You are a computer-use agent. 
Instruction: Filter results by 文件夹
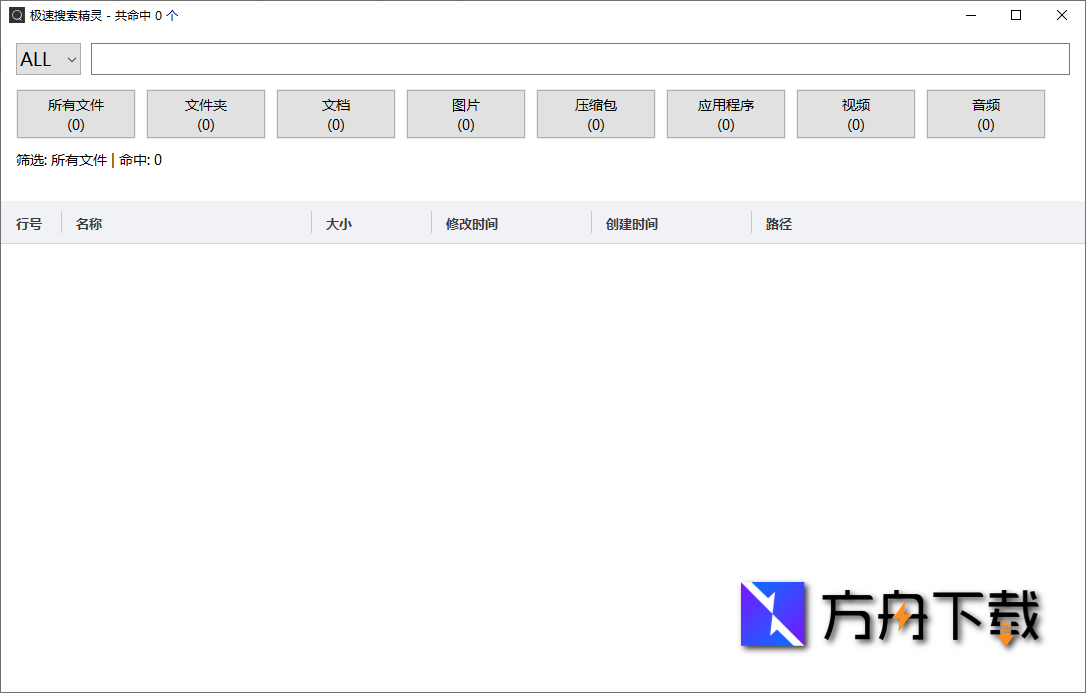click(x=205, y=113)
